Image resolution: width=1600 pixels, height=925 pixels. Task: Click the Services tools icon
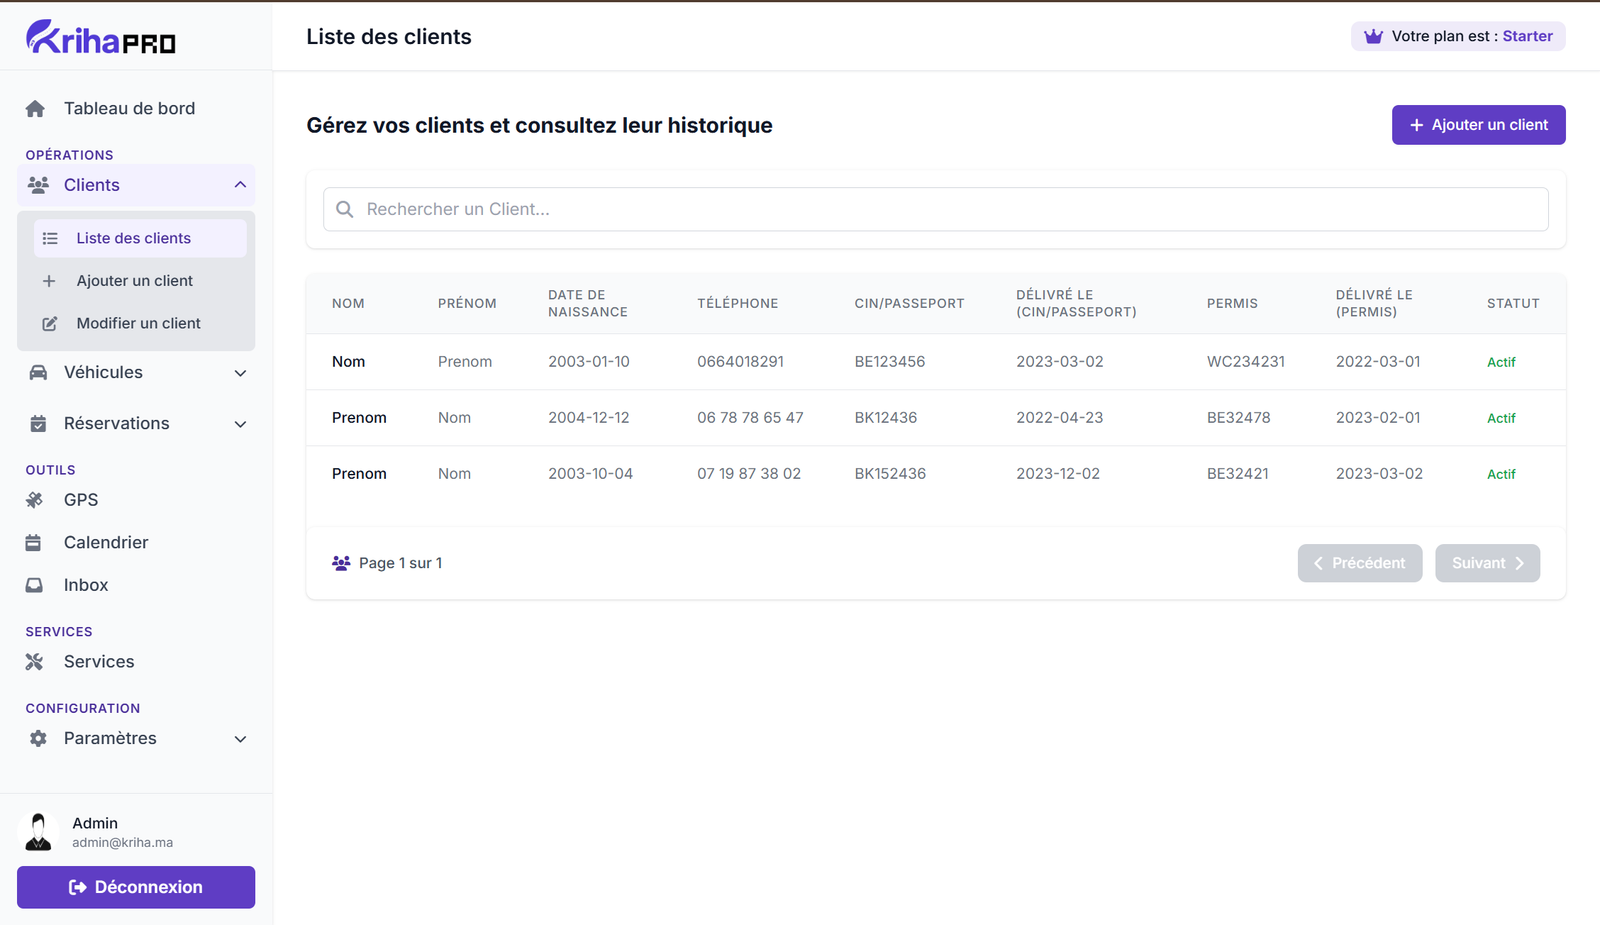pyautogui.click(x=35, y=662)
